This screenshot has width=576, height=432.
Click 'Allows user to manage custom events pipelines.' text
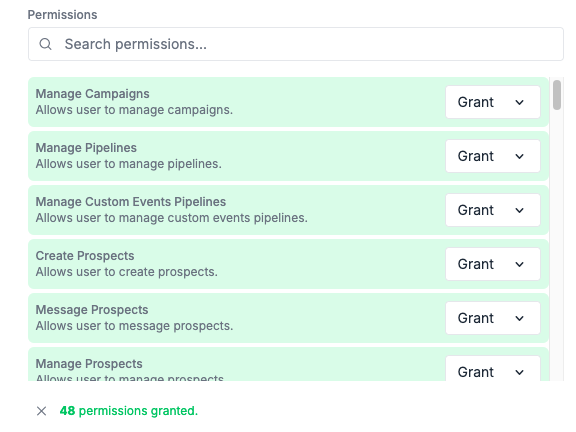click(x=172, y=218)
